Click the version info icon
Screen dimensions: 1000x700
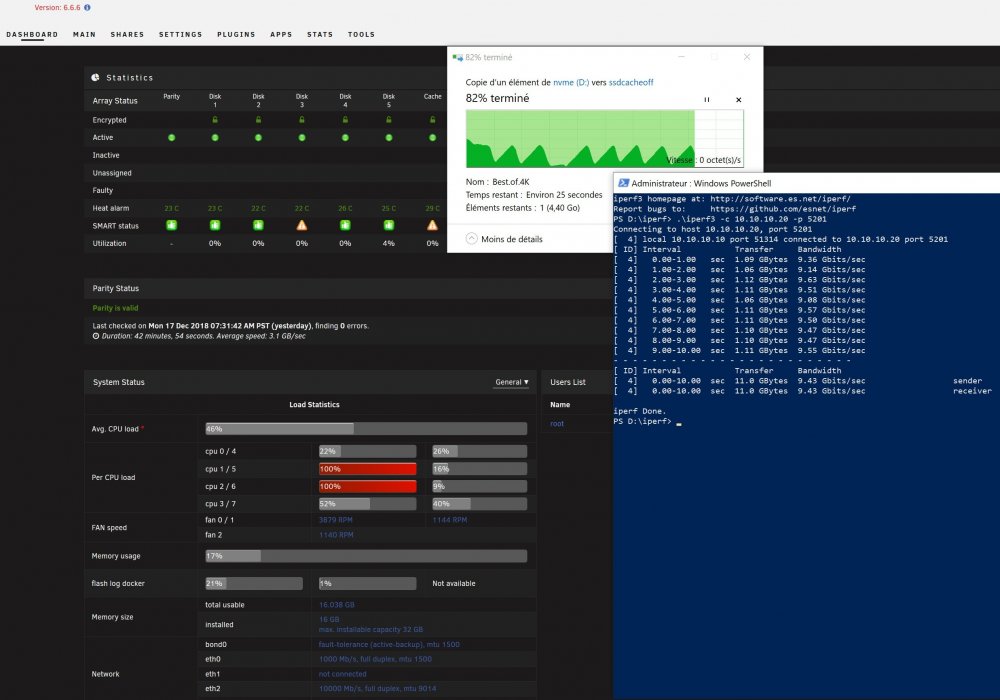click(87, 8)
